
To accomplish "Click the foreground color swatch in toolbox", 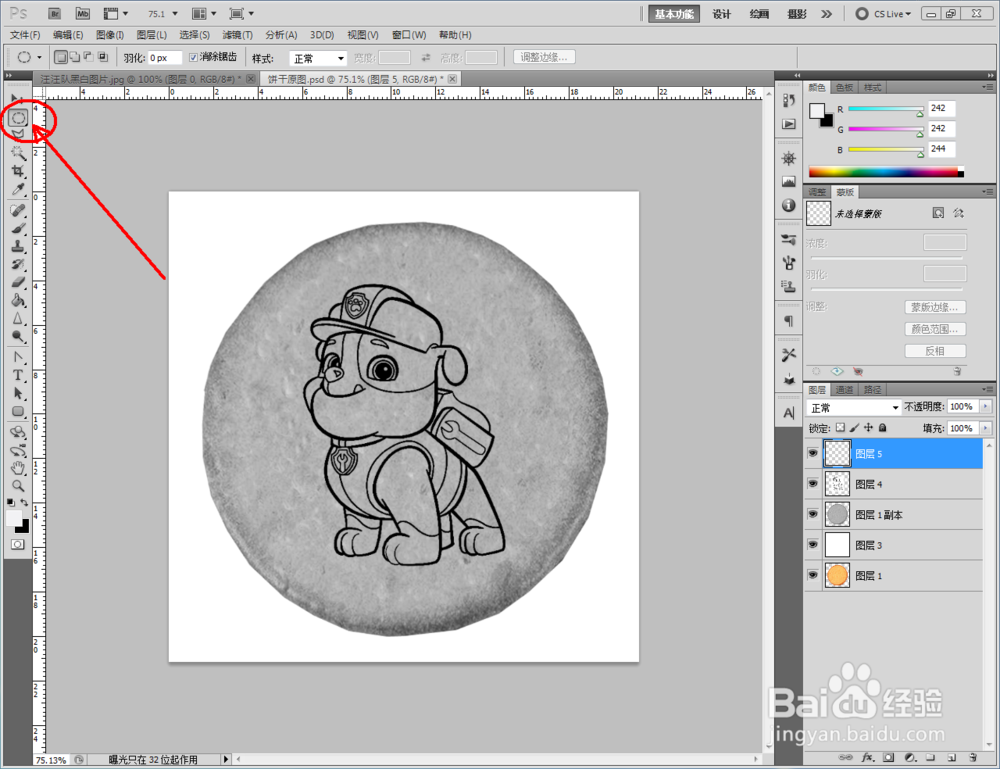I will [x=13, y=518].
